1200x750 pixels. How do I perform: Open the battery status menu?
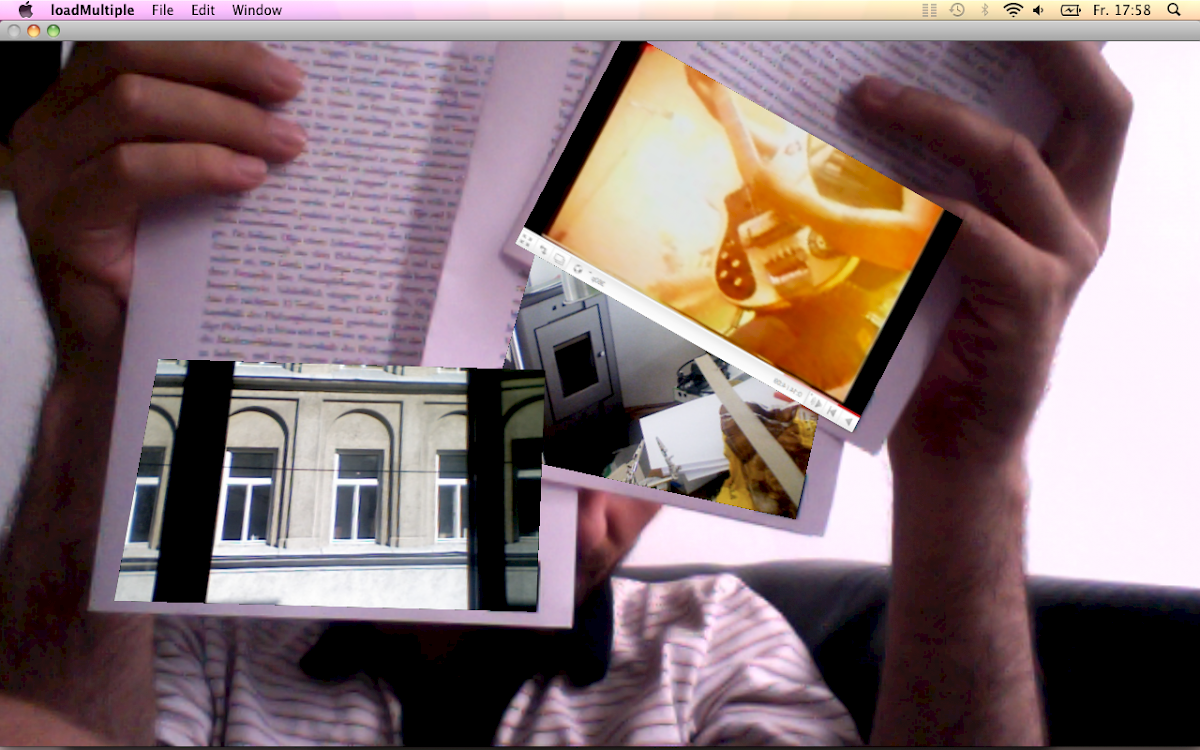click(x=1070, y=10)
